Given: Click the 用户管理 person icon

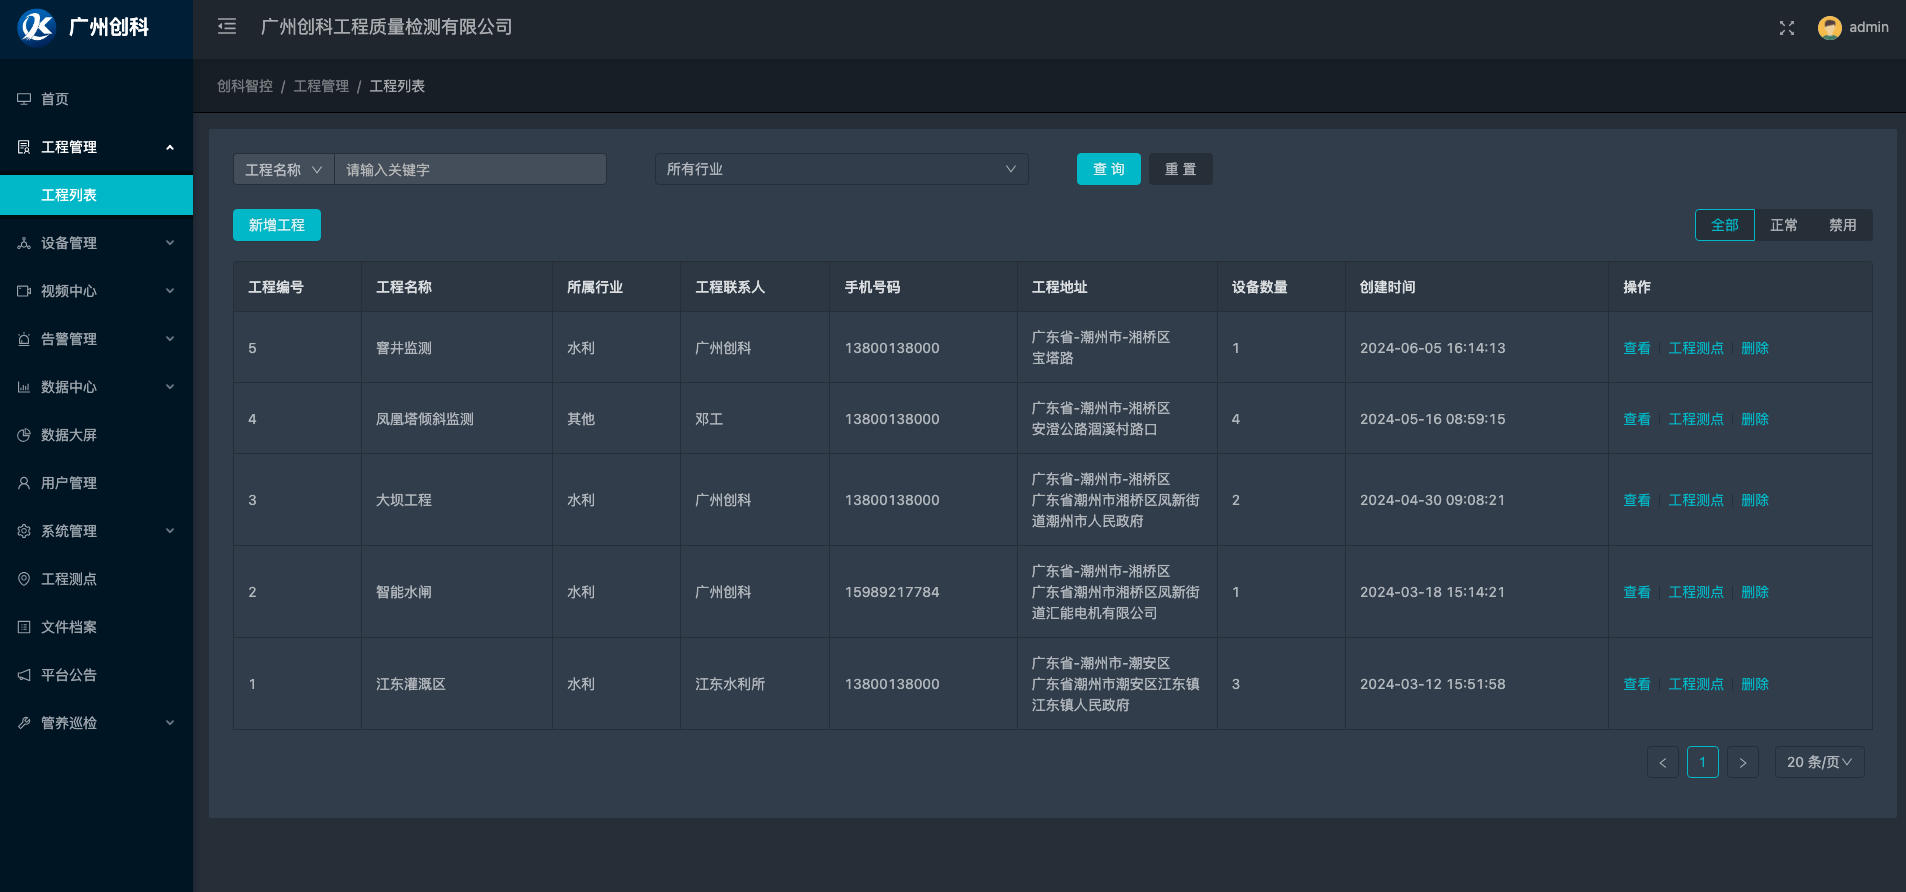Looking at the screenshot, I should pyautogui.click(x=24, y=483).
